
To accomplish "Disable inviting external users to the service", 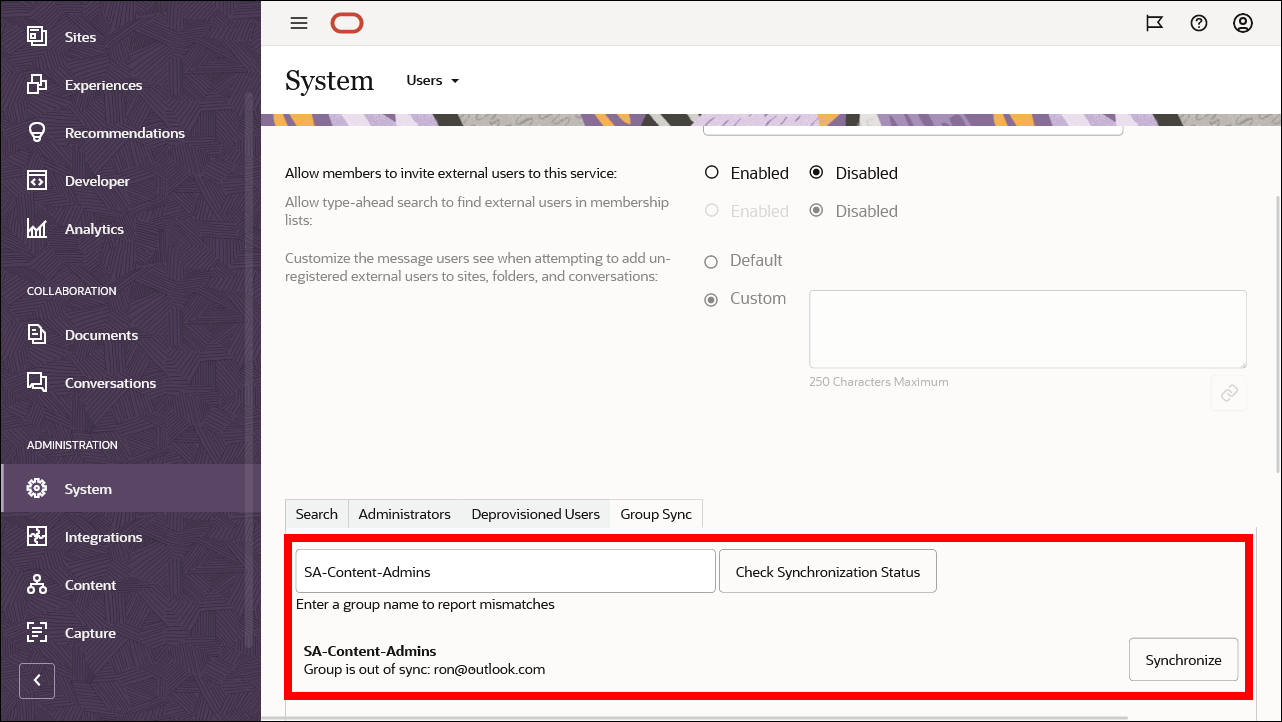I will (816, 172).
